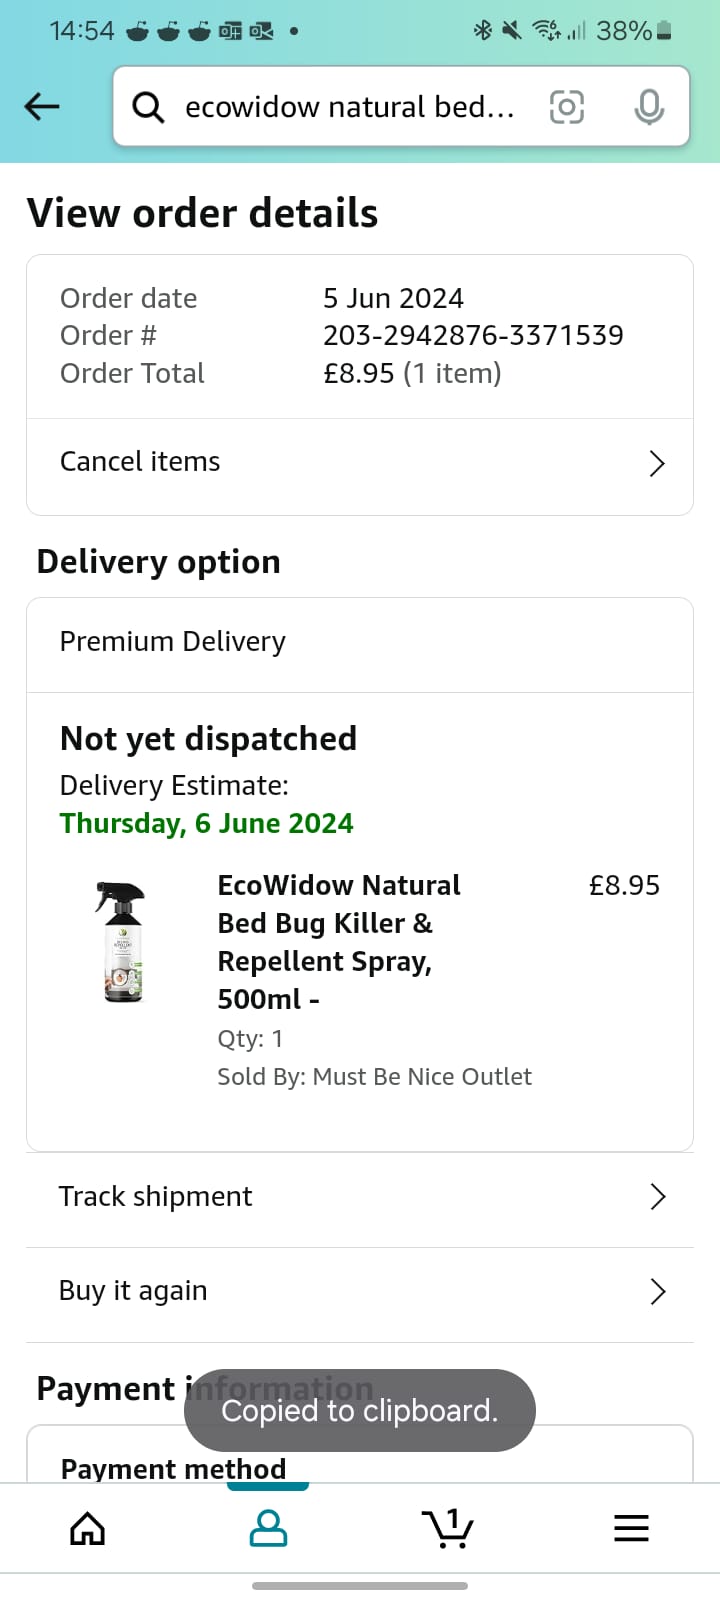Viewport: 720px width, 1600px height.
Task: Expand Track shipment chevron
Action: pyautogui.click(x=657, y=1197)
